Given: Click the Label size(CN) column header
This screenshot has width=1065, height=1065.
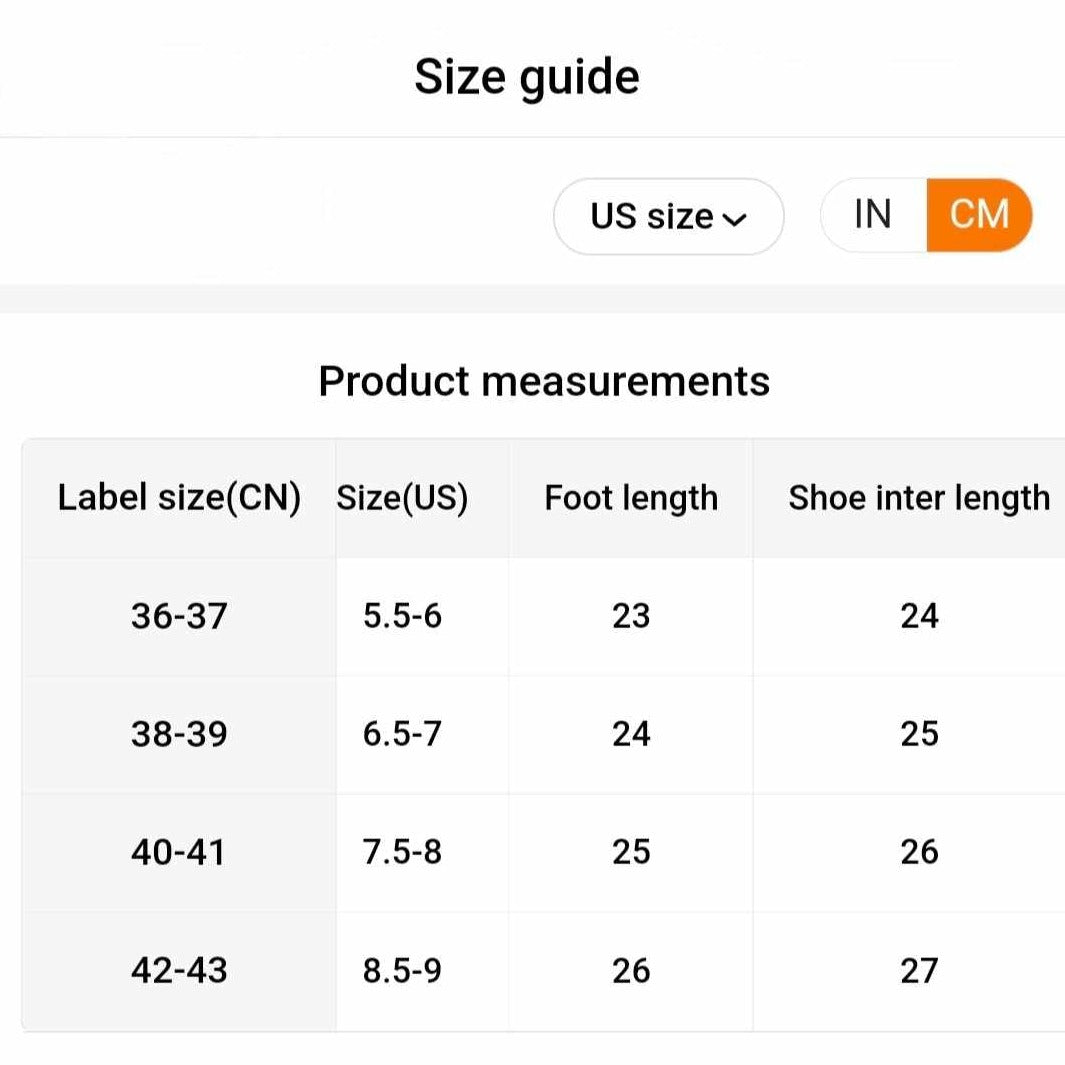Looking at the screenshot, I should (179, 497).
